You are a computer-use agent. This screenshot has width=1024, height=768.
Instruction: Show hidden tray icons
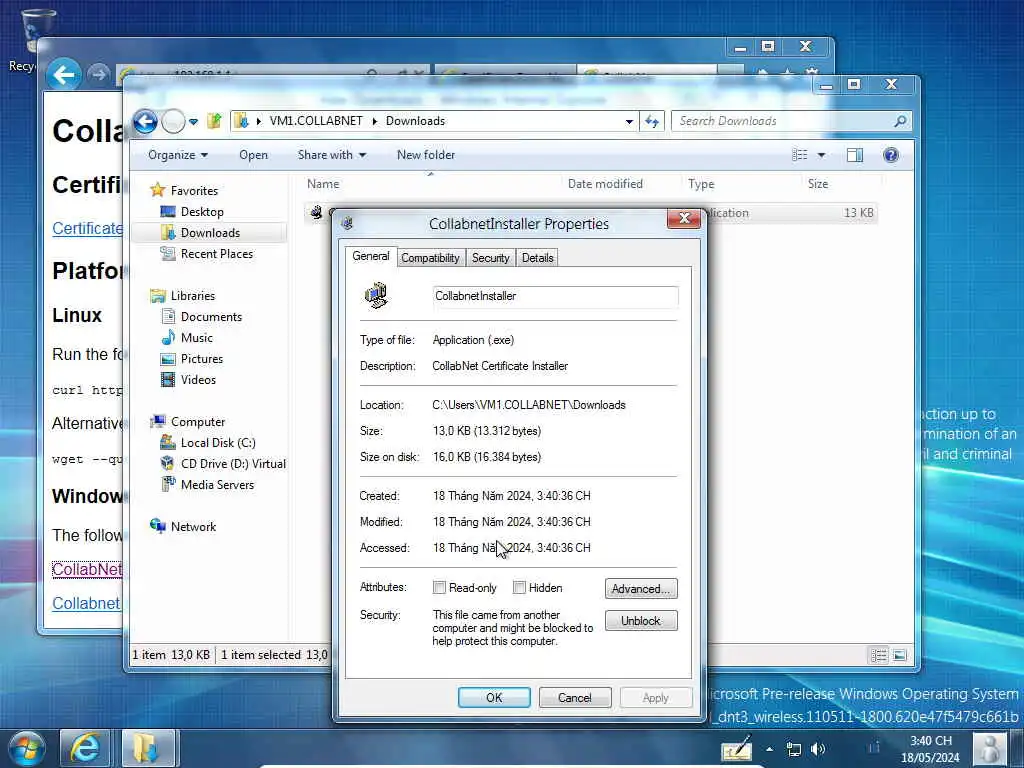pyautogui.click(x=769, y=749)
